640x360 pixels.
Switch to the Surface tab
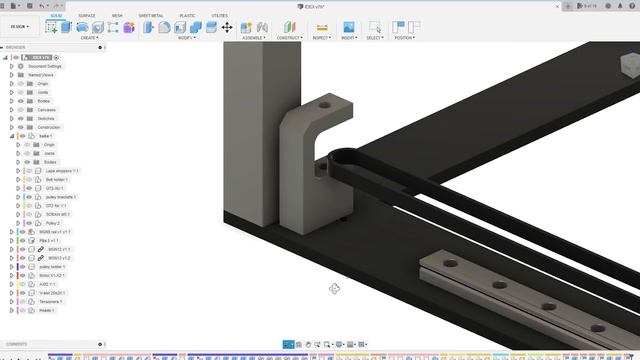click(87, 16)
